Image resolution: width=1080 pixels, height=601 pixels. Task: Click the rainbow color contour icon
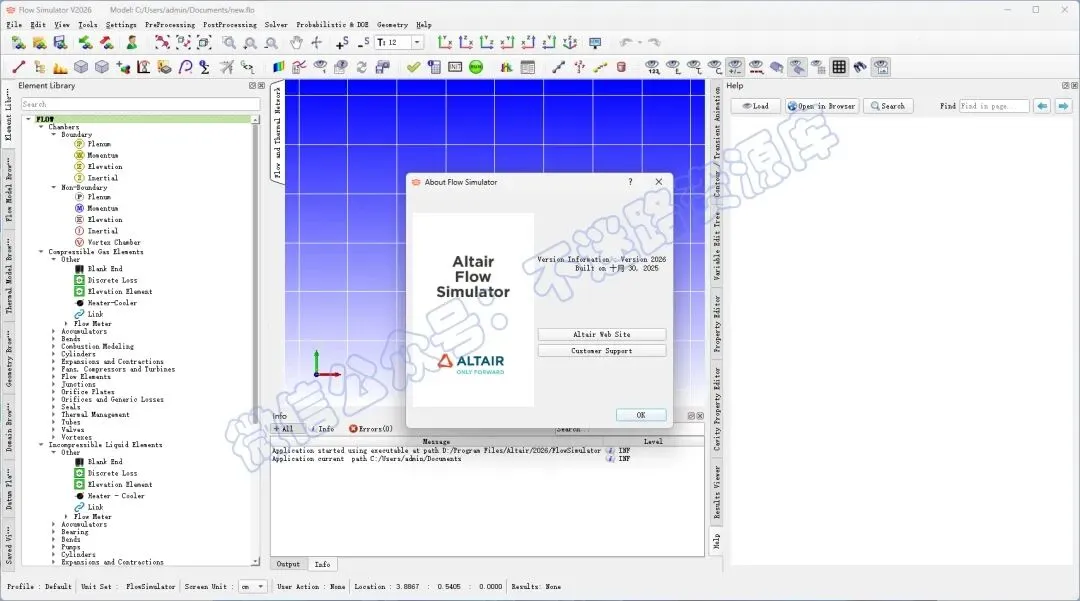[x=278, y=67]
